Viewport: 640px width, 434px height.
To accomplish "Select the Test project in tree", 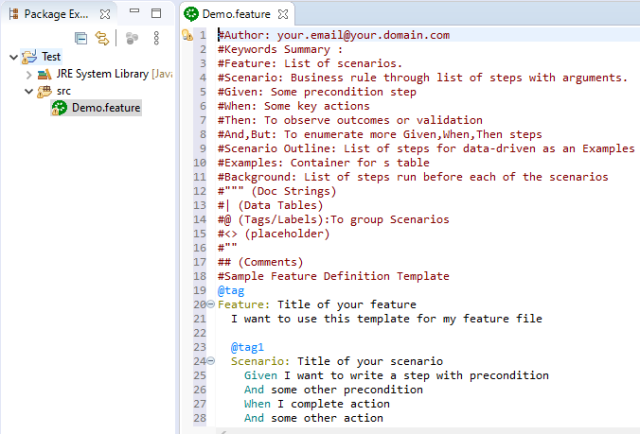I will 51,57.
